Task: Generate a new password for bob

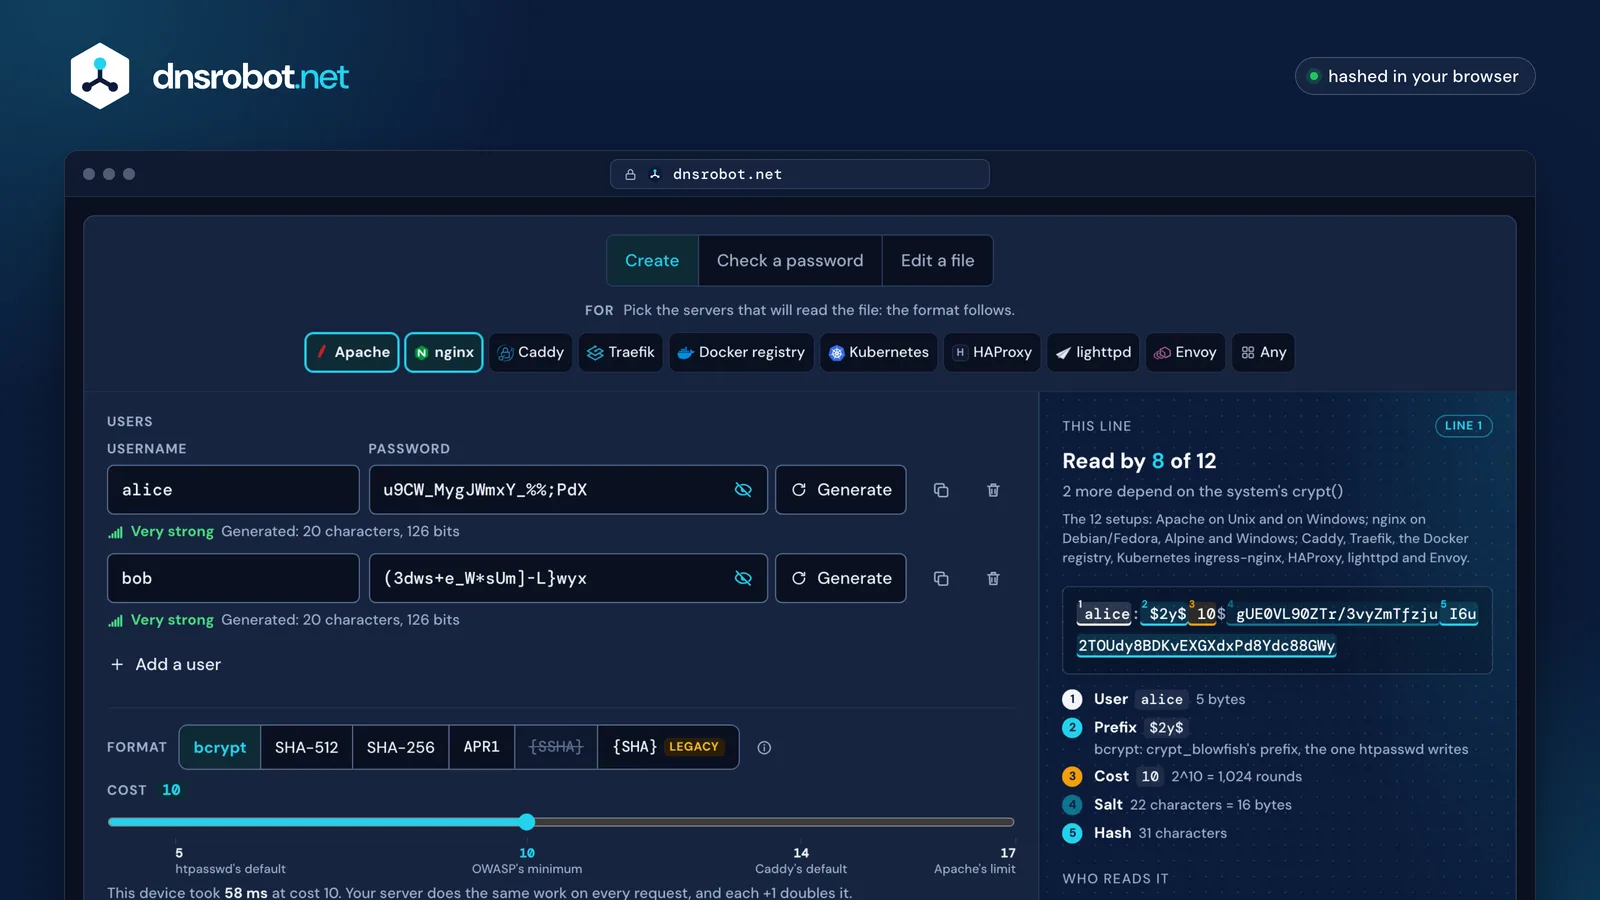Action: pyautogui.click(x=841, y=578)
